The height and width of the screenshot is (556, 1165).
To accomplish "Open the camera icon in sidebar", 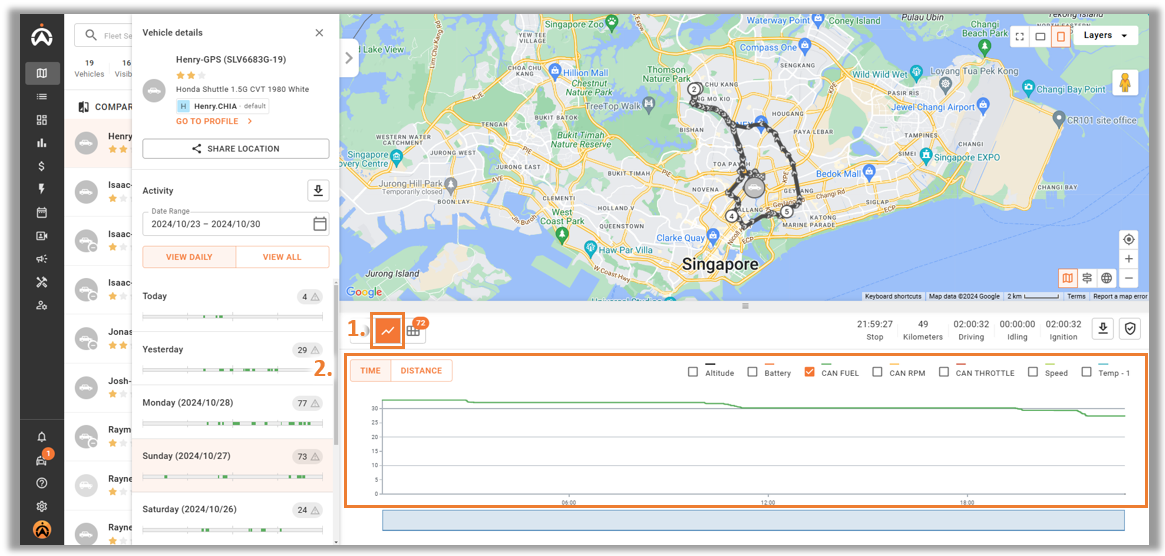I will (42, 236).
